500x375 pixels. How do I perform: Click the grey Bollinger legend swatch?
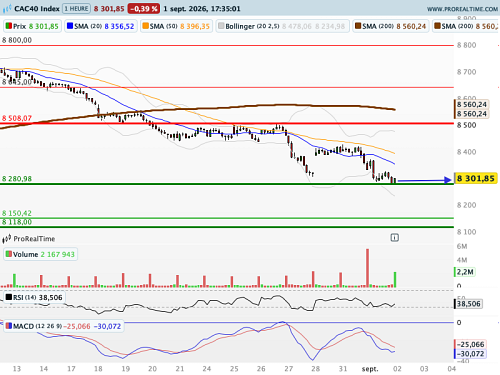point(221,26)
